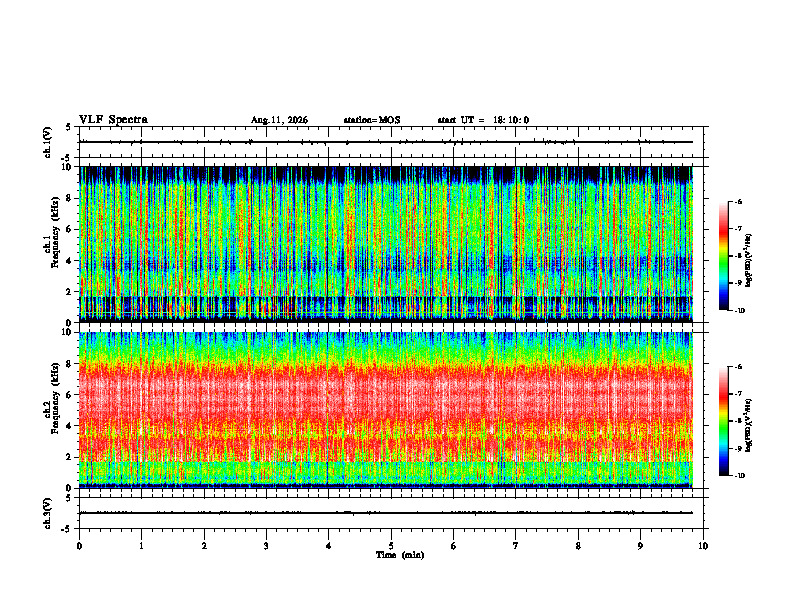Select the Time (min) axis label
The width and height of the screenshot is (792, 612).
pyautogui.click(x=400, y=555)
